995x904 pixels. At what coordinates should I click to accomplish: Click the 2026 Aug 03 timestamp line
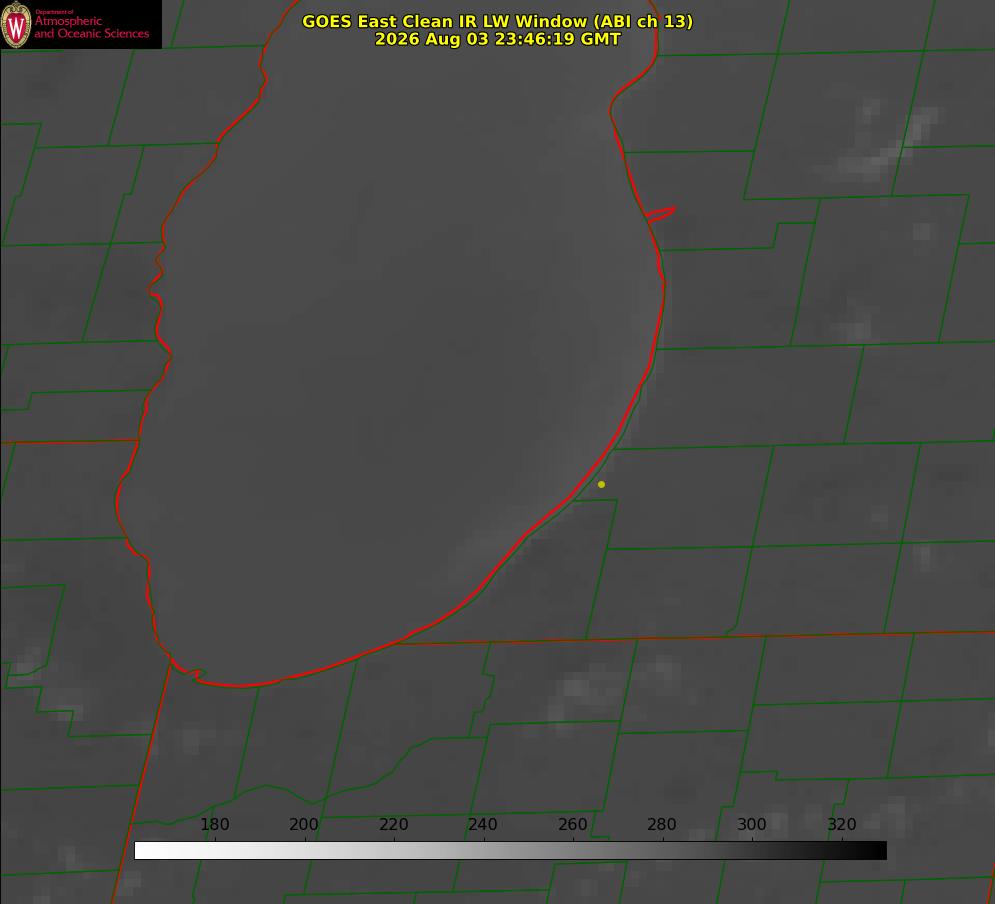(x=498, y=39)
